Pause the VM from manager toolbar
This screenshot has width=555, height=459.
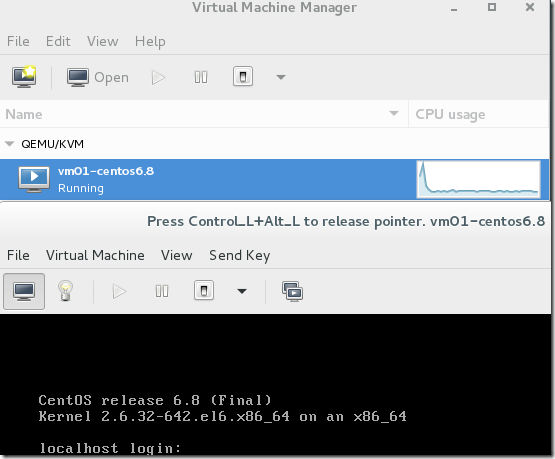pyautogui.click(x=201, y=77)
